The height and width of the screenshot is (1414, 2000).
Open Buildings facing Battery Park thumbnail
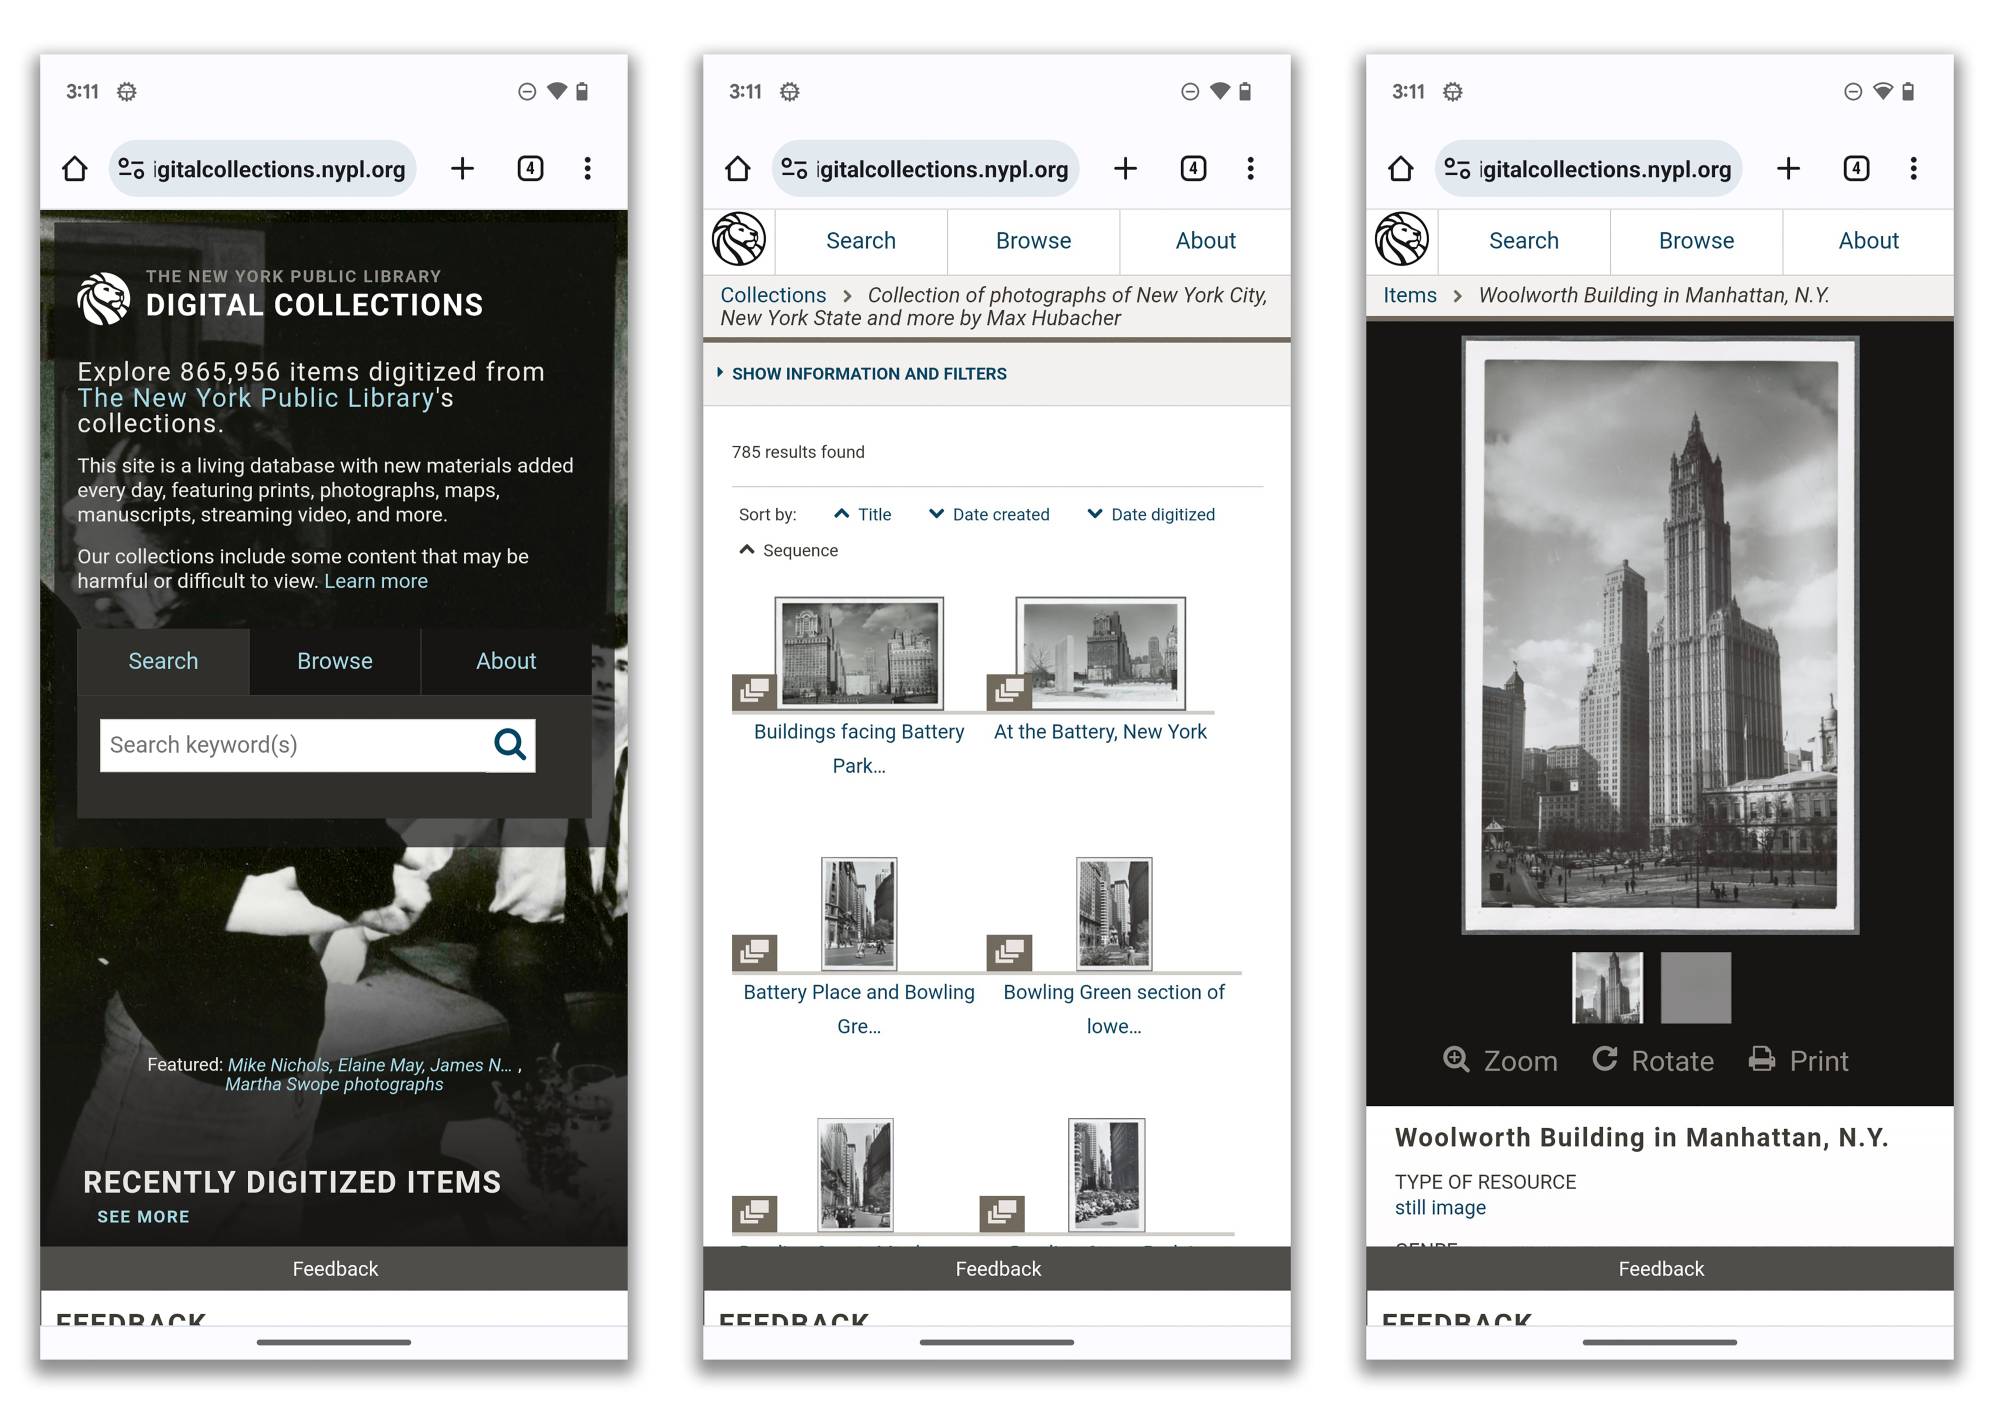[x=859, y=652]
